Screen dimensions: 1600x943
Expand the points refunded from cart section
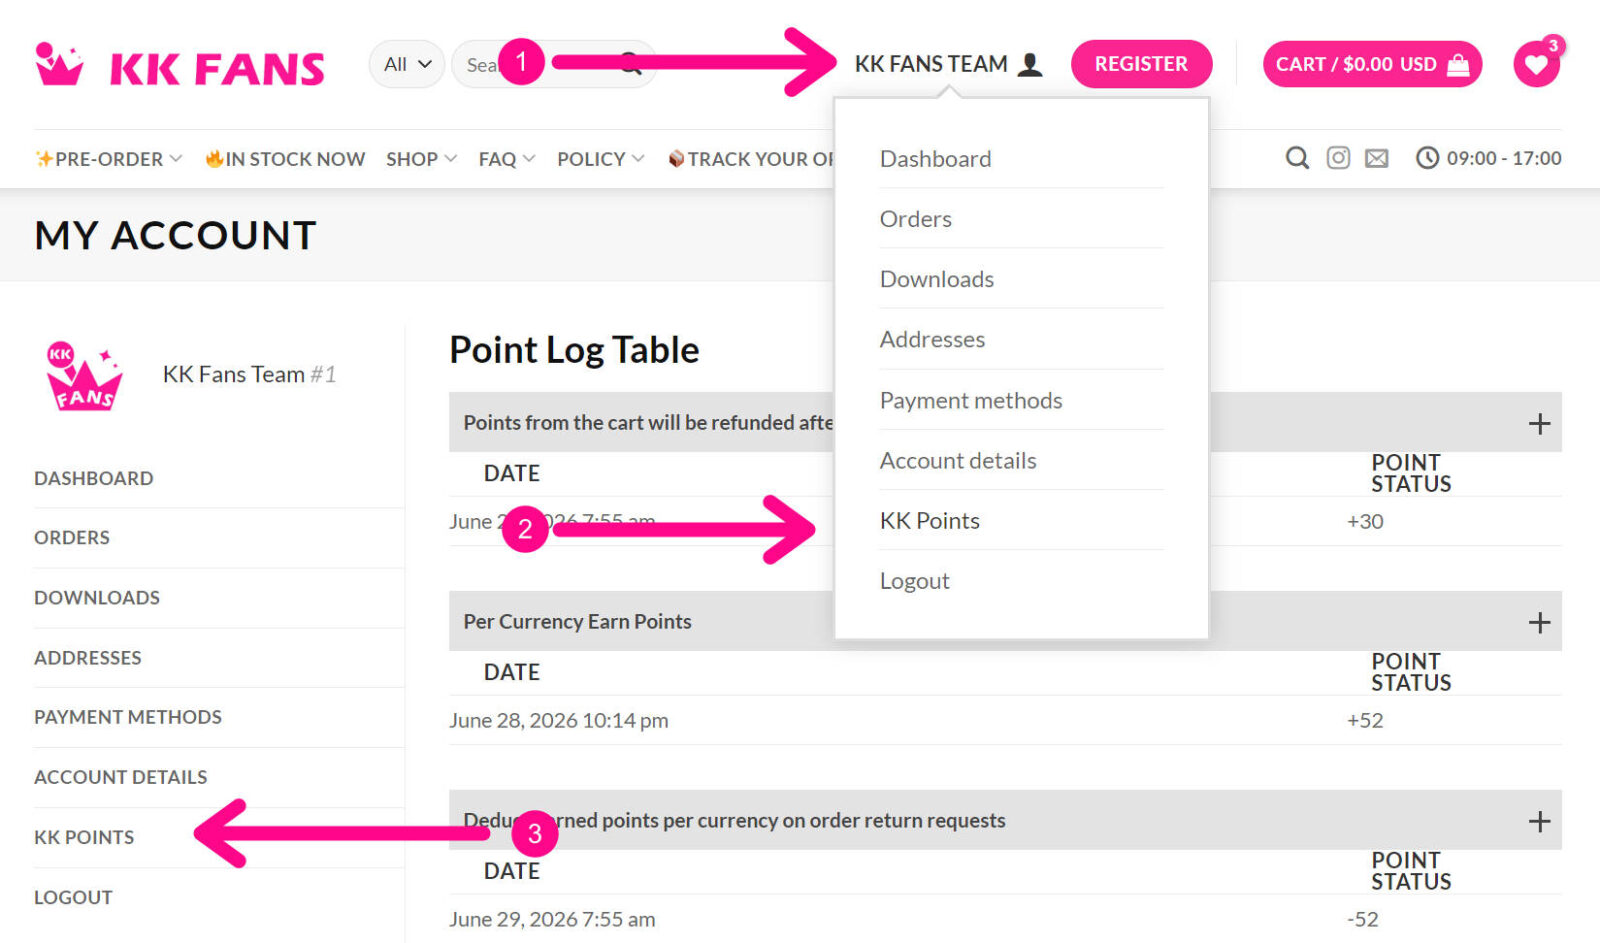[1539, 423]
